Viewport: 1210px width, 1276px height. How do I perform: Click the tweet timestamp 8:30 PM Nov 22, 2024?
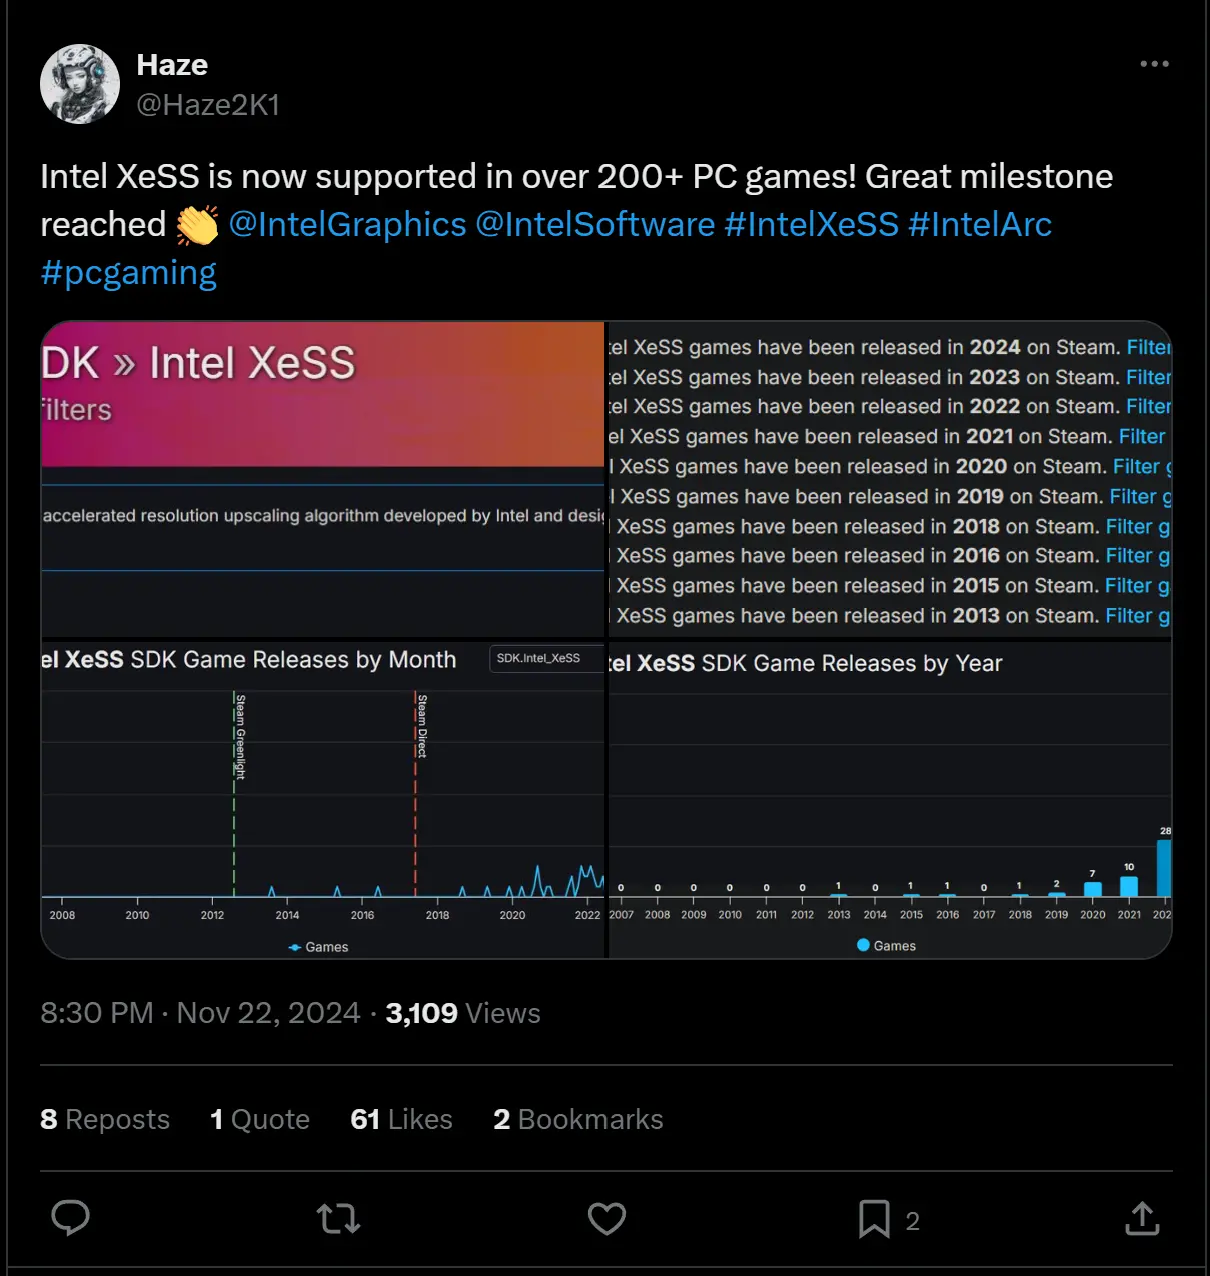coord(200,1013)
